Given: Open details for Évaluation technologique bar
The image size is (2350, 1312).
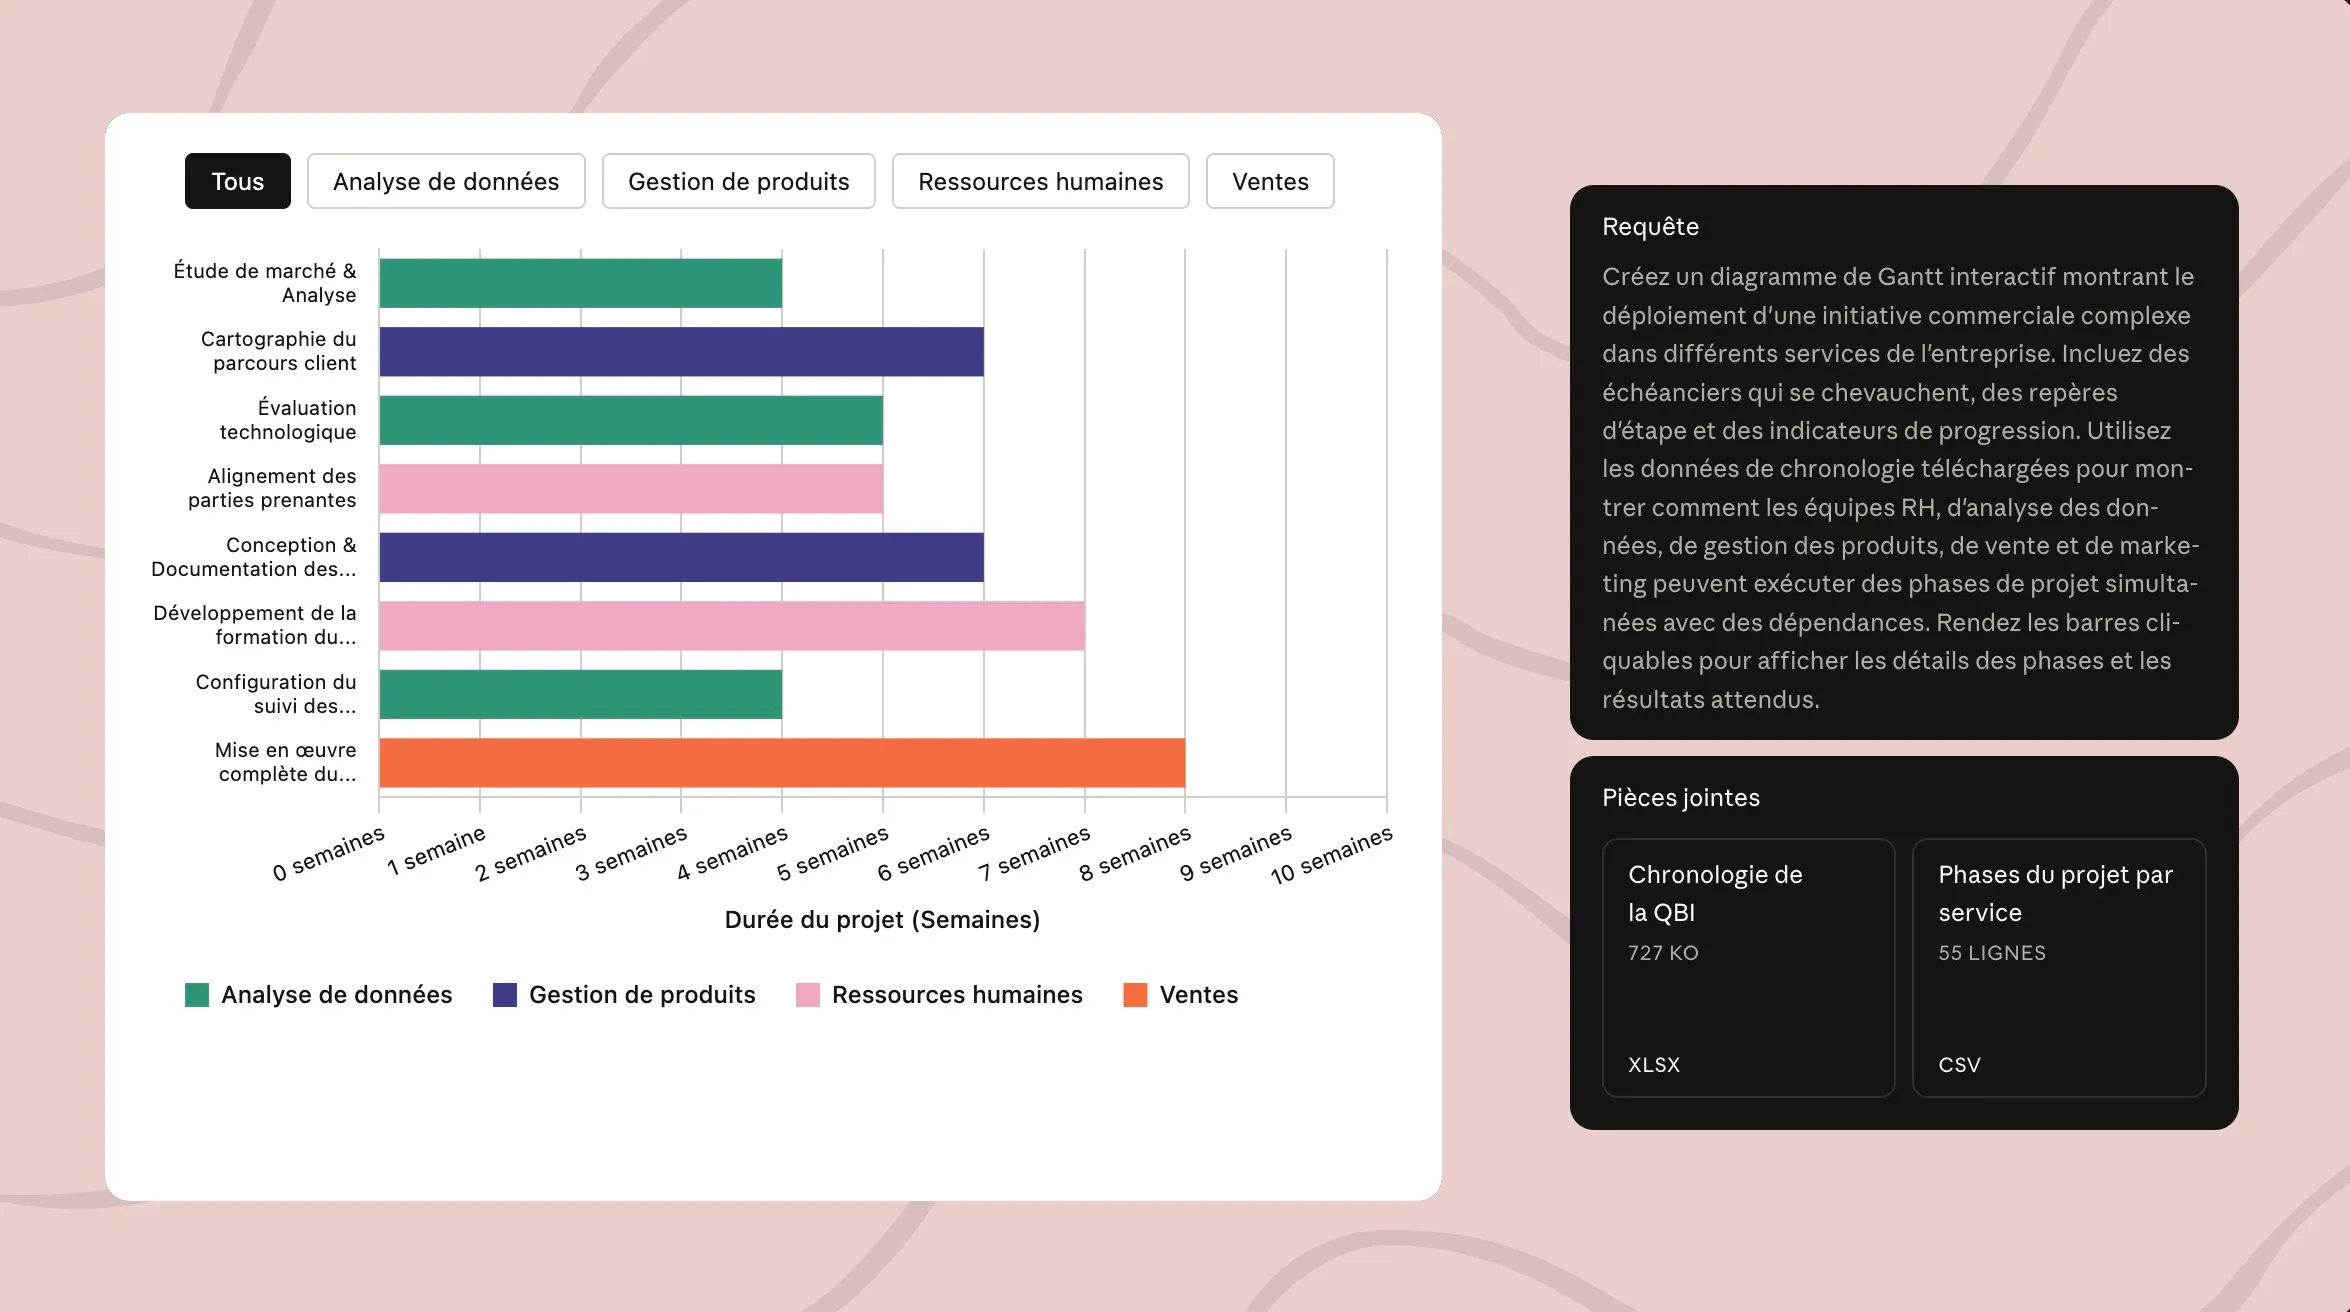Looking at the screenshot, I should tap(630, 420).
